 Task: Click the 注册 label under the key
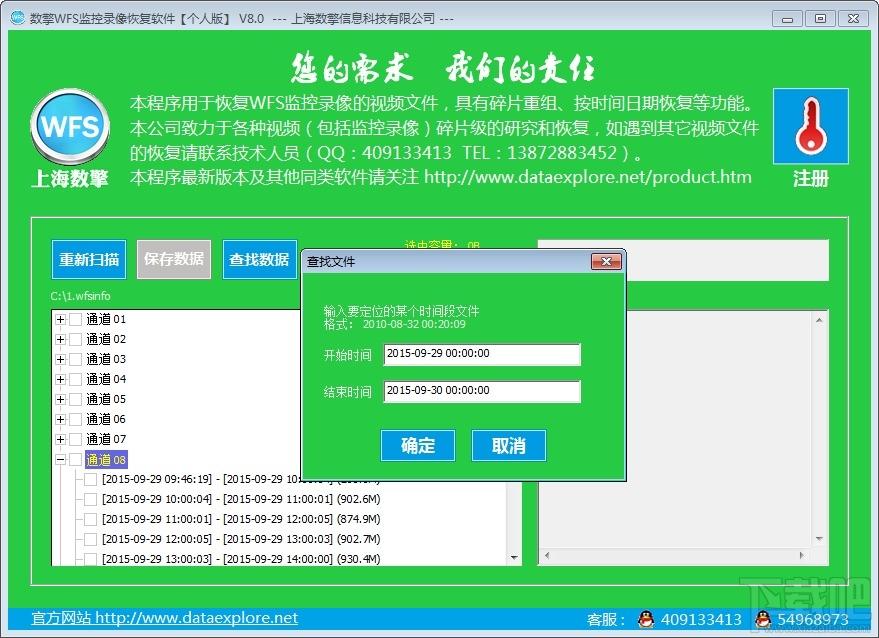(811, 179)
